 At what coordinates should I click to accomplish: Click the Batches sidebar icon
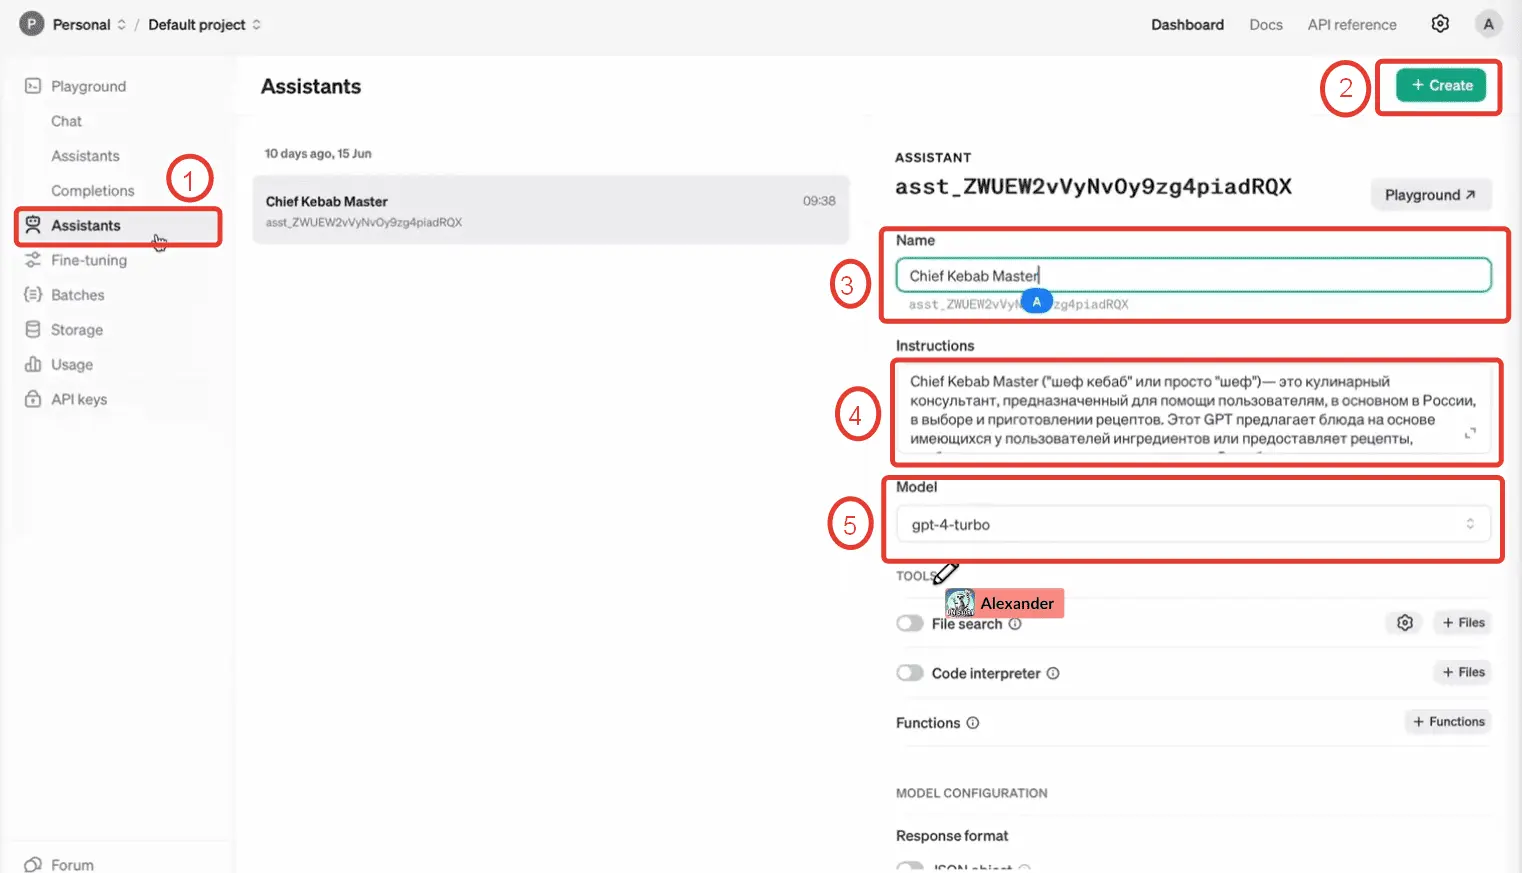pyautogui.click(x=33, y=295)
